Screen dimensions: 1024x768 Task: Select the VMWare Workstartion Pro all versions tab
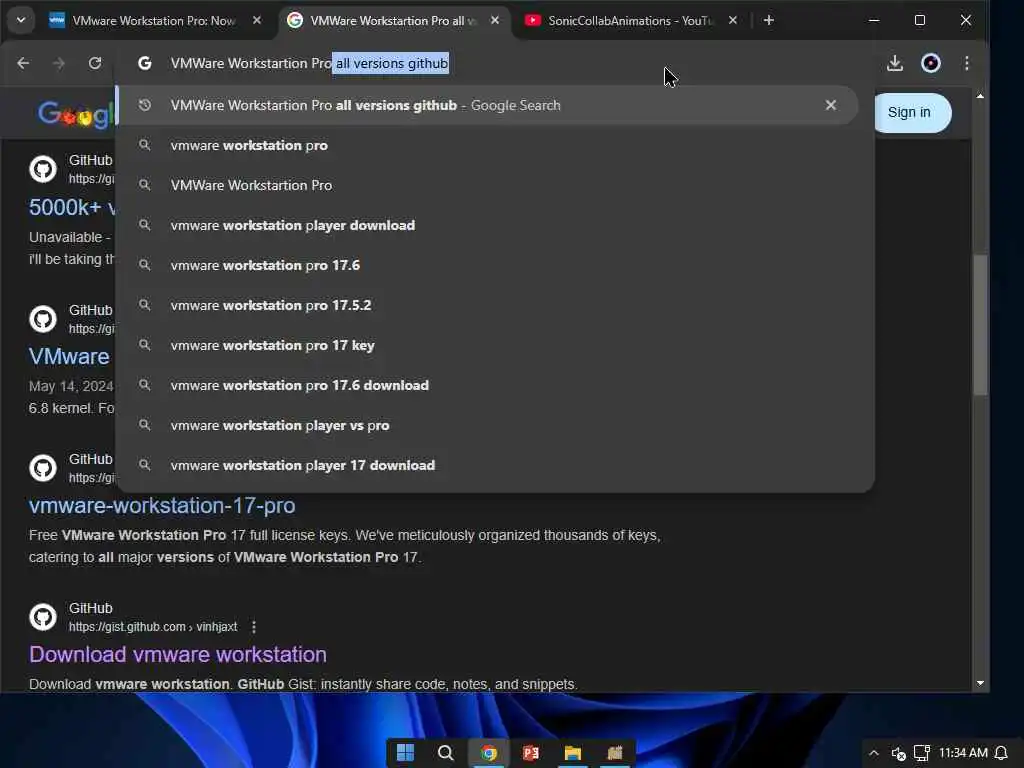[392, 21]
